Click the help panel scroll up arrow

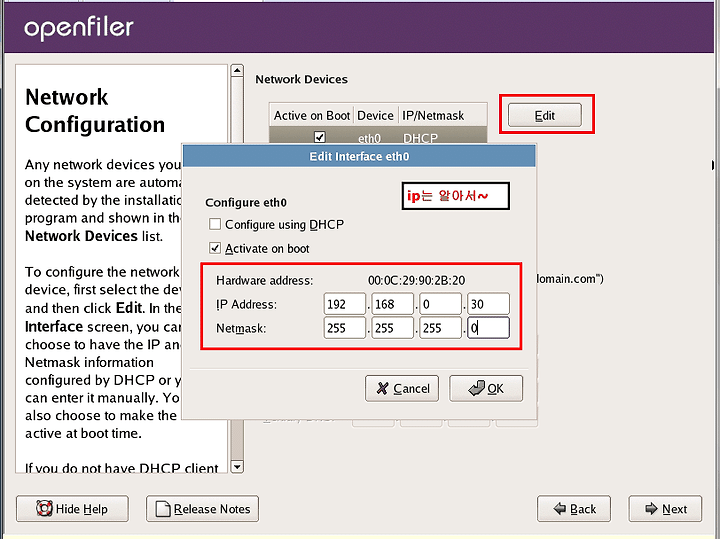coord(237,70)
